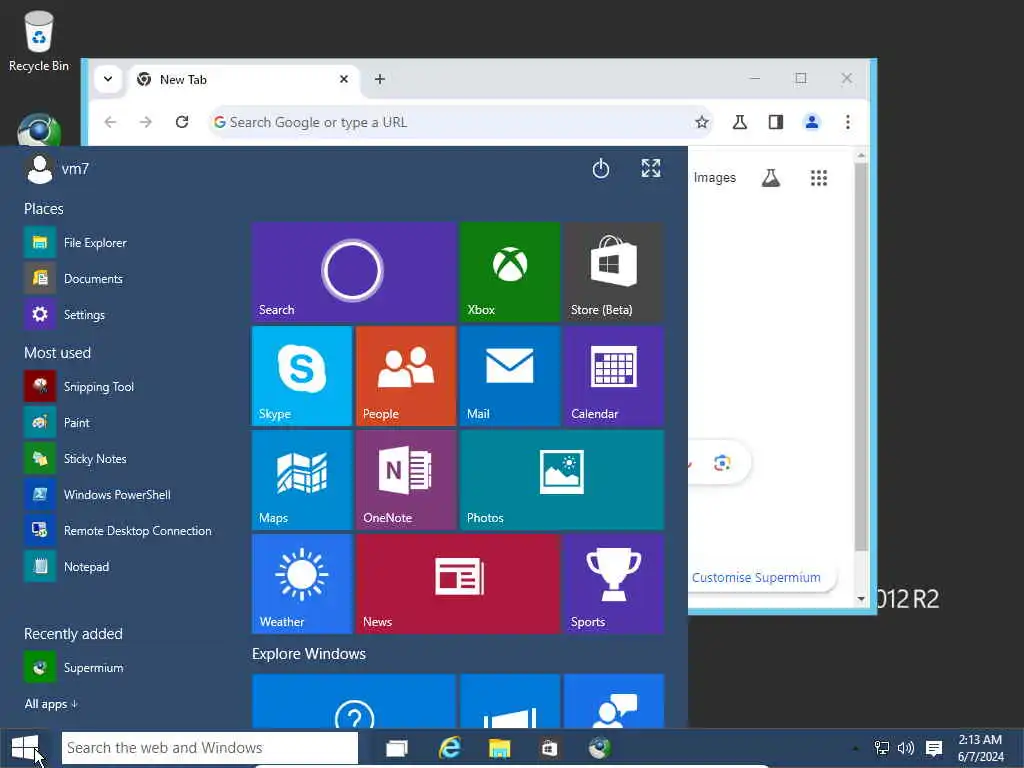Open the Weather tile
Screen dimensions: 1024x768
(302, 584)
